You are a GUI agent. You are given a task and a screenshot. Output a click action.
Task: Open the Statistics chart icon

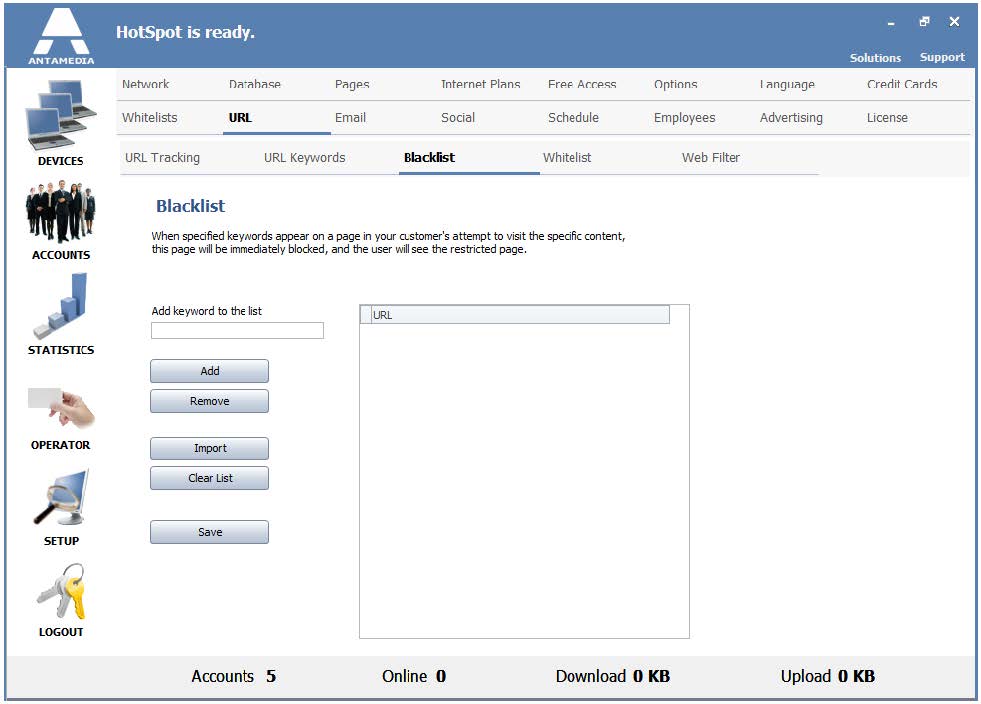[x=61, y=306]
